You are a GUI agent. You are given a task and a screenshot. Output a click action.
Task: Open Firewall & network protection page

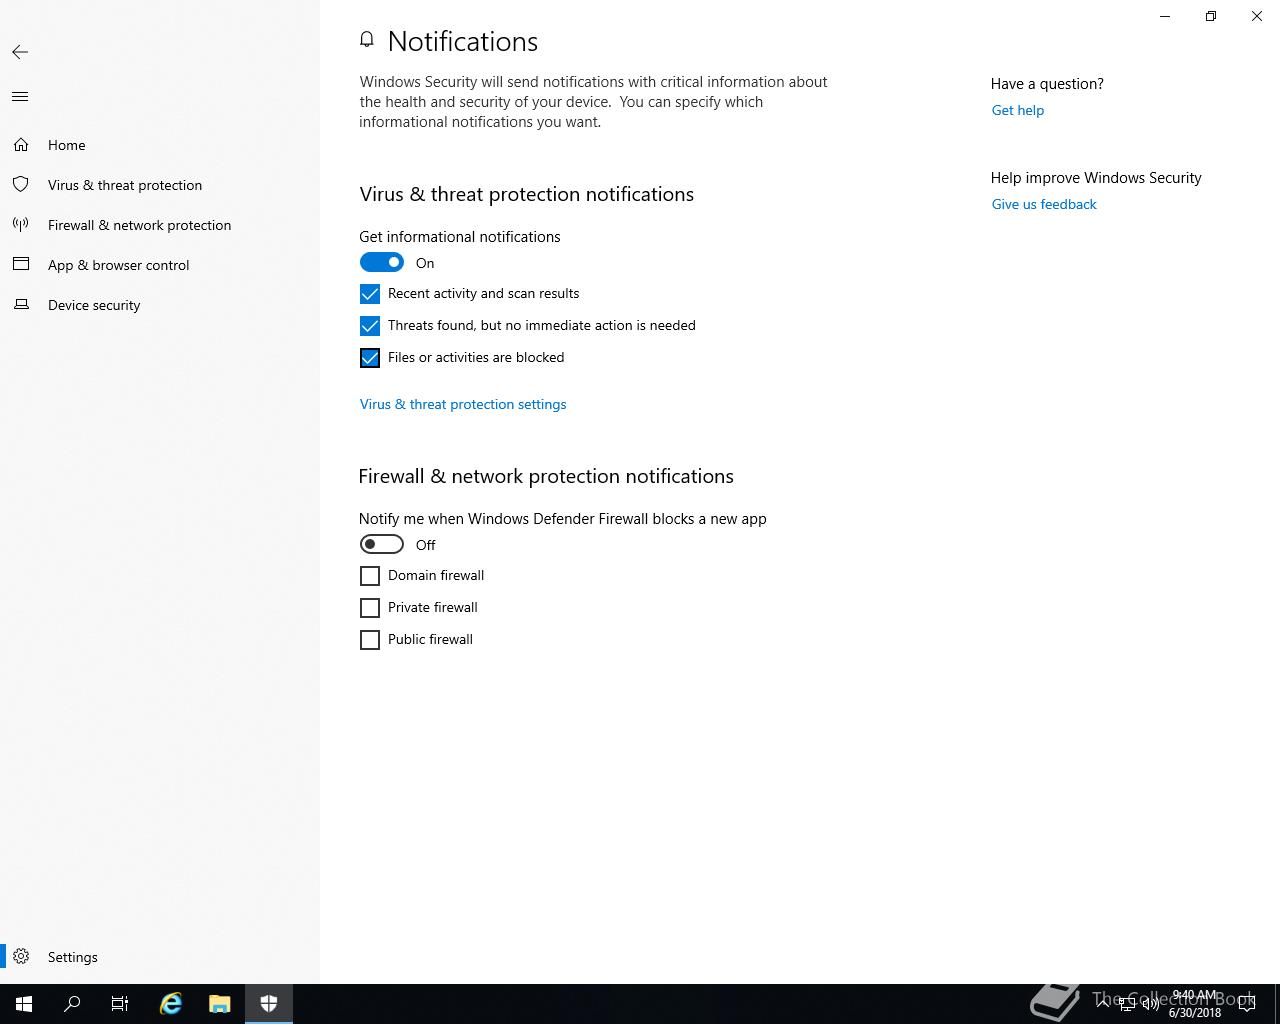click(x=160, y=225)
